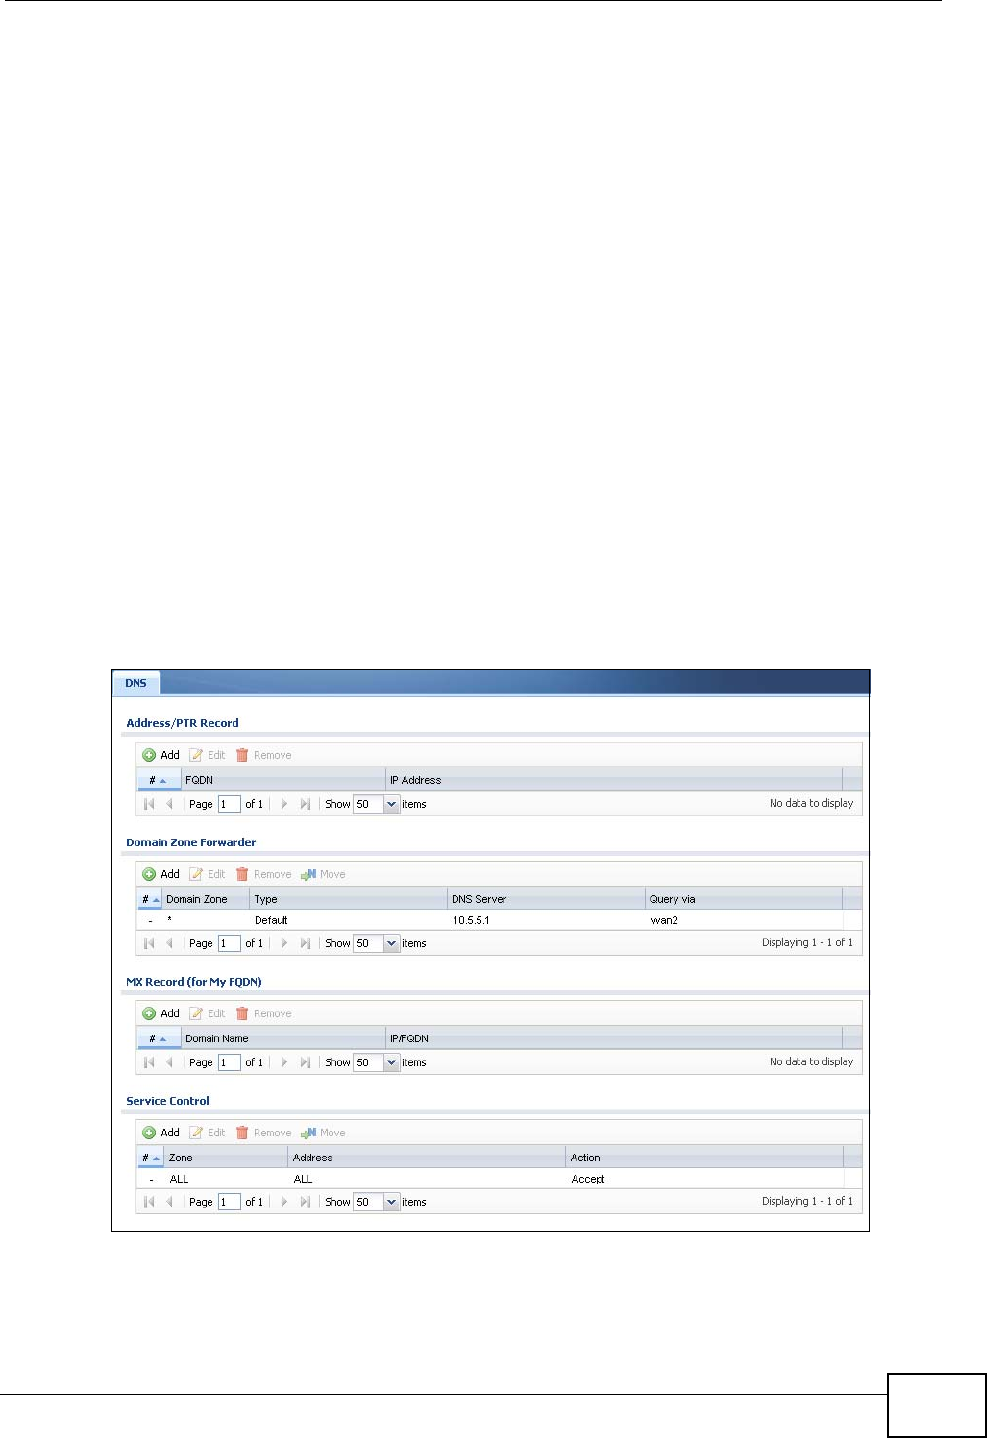Click Remove in Domain Zone Forwarder toolbar
This screenshot has height=1438, width=987.
263,874
